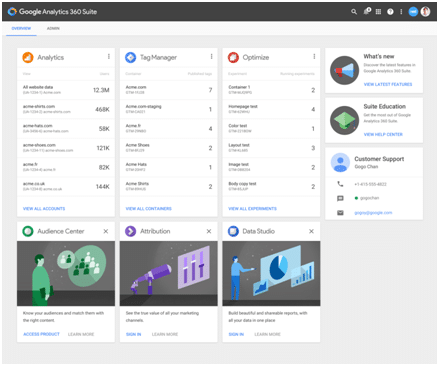439x366 pixels.
Task: Select the acme-hats.com view row
Action: pyautogui.click(x=66, y=128)
